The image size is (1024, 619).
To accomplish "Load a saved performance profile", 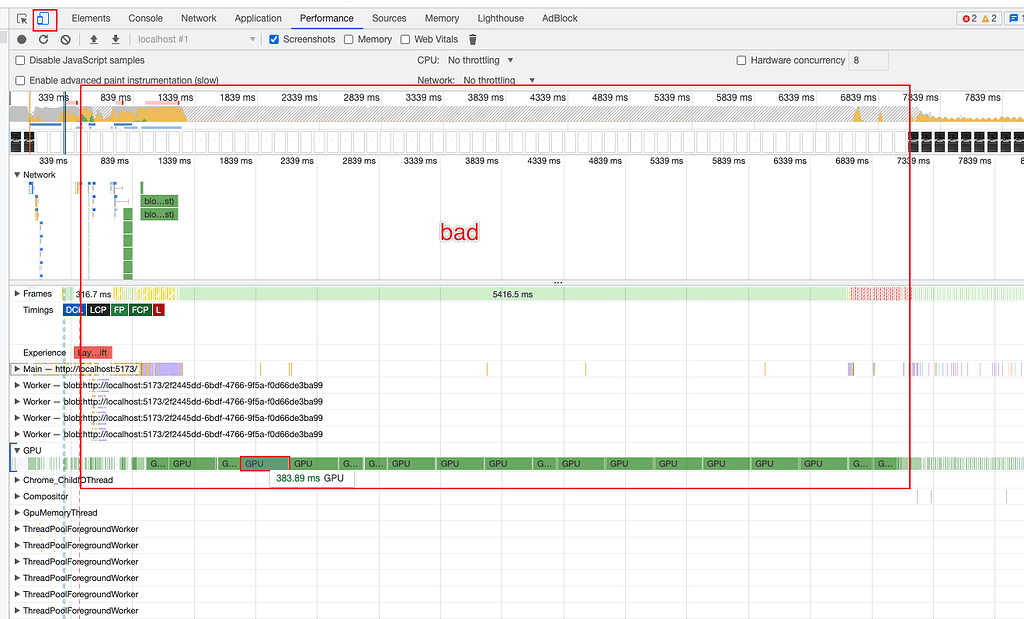I will click(95, 39).
